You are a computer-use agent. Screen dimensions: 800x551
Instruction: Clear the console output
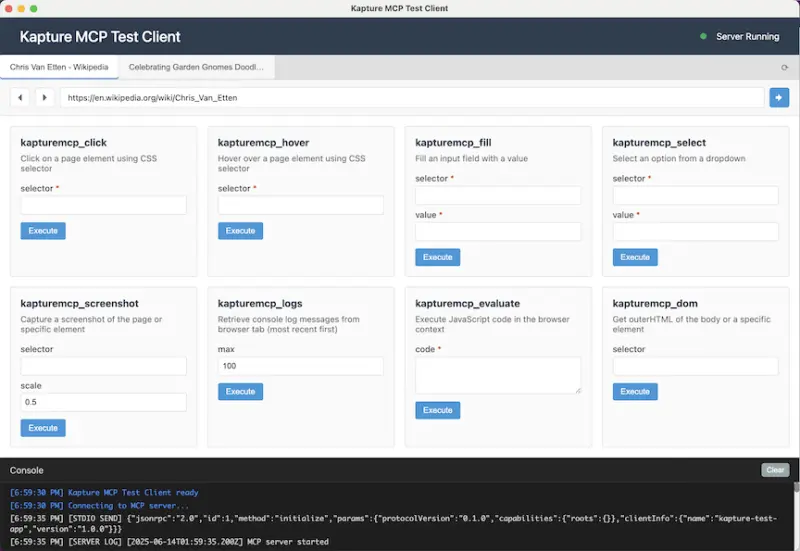tap(775, 470)
